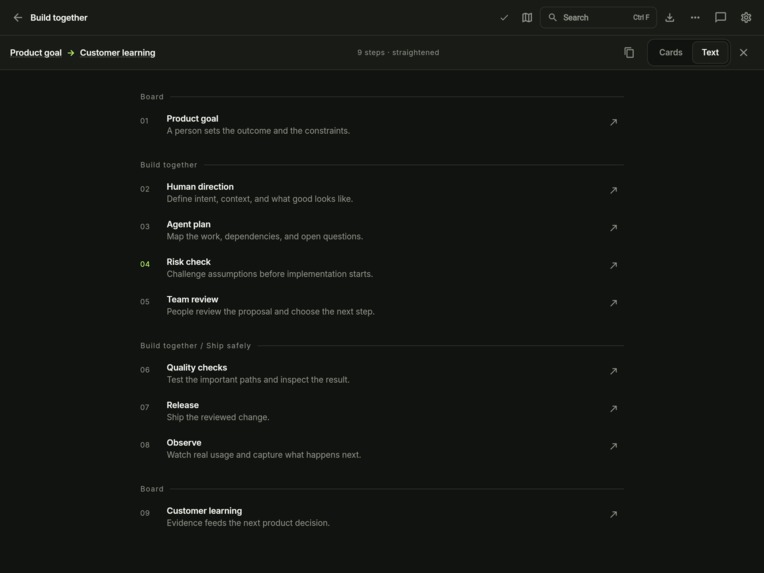Viewport: 764px width, 573px height.
Task: Click the checkmark icon in top toolbar
Action: (x=504, y=18)
